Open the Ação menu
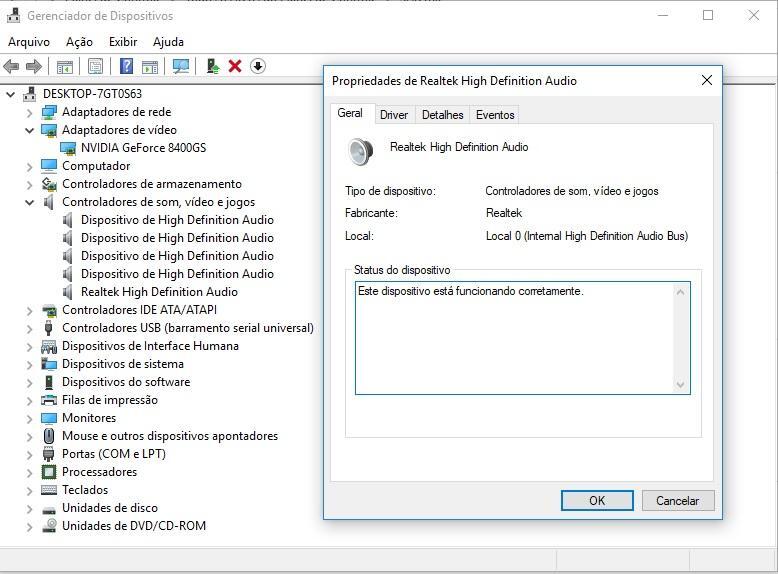The image size is (778, 574). click(79, 42)
